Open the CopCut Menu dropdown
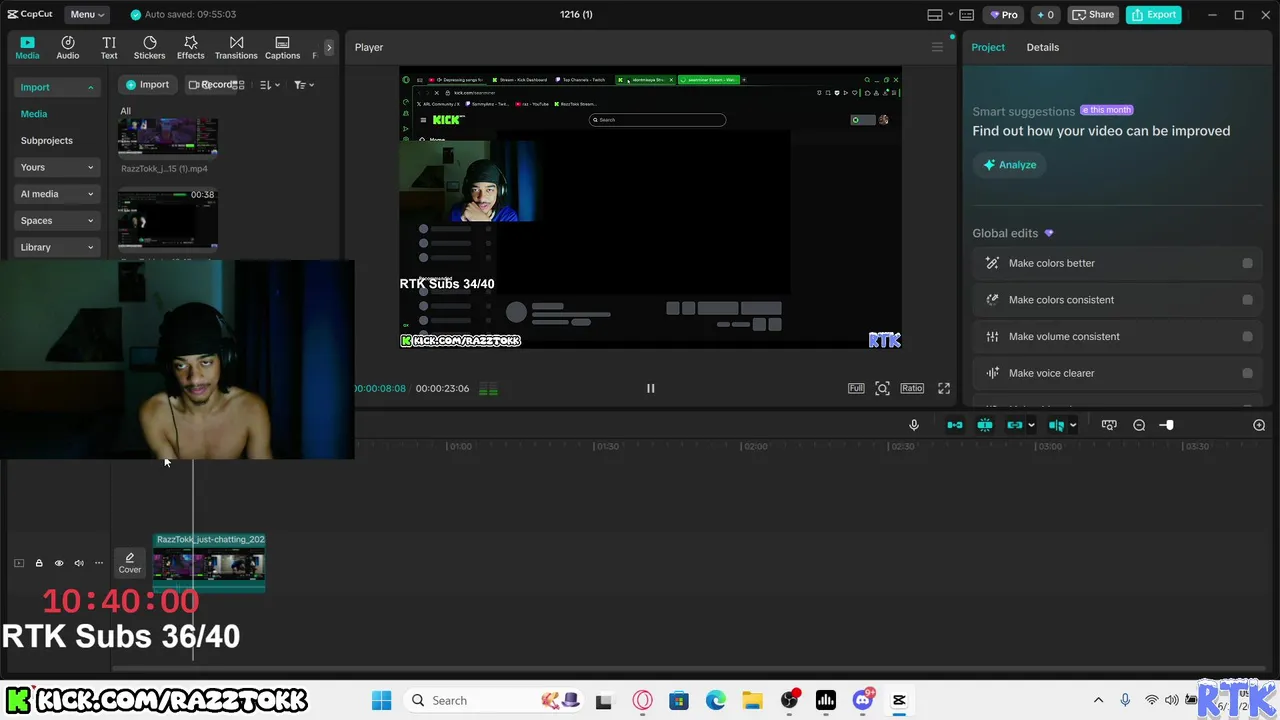 87,14
